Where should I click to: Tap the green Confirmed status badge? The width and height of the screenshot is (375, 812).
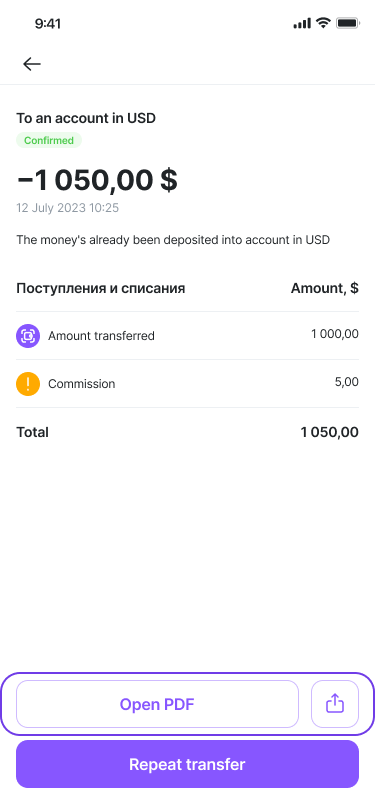(x=49, y=140)
